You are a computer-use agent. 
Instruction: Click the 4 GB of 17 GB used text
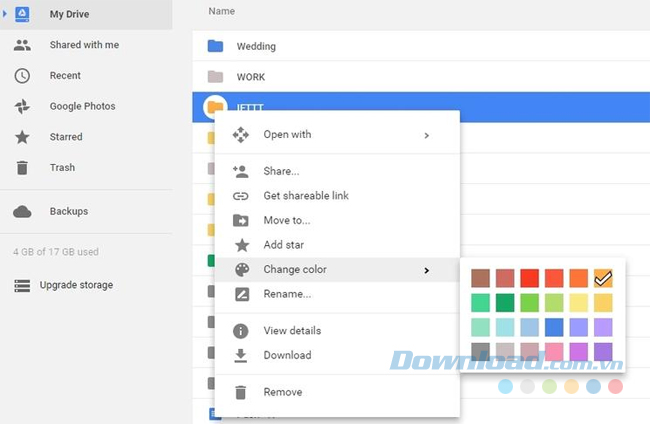point(56,252)
